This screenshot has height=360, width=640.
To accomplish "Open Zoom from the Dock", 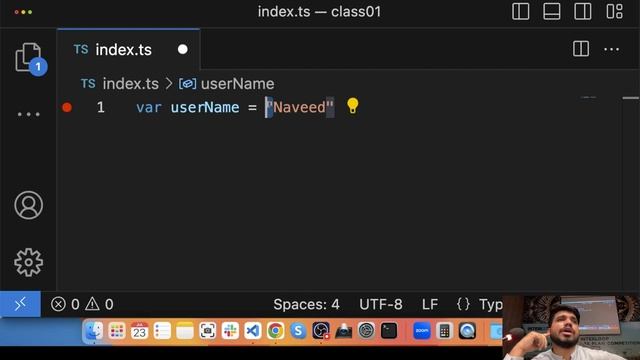I will click(422, 331).
